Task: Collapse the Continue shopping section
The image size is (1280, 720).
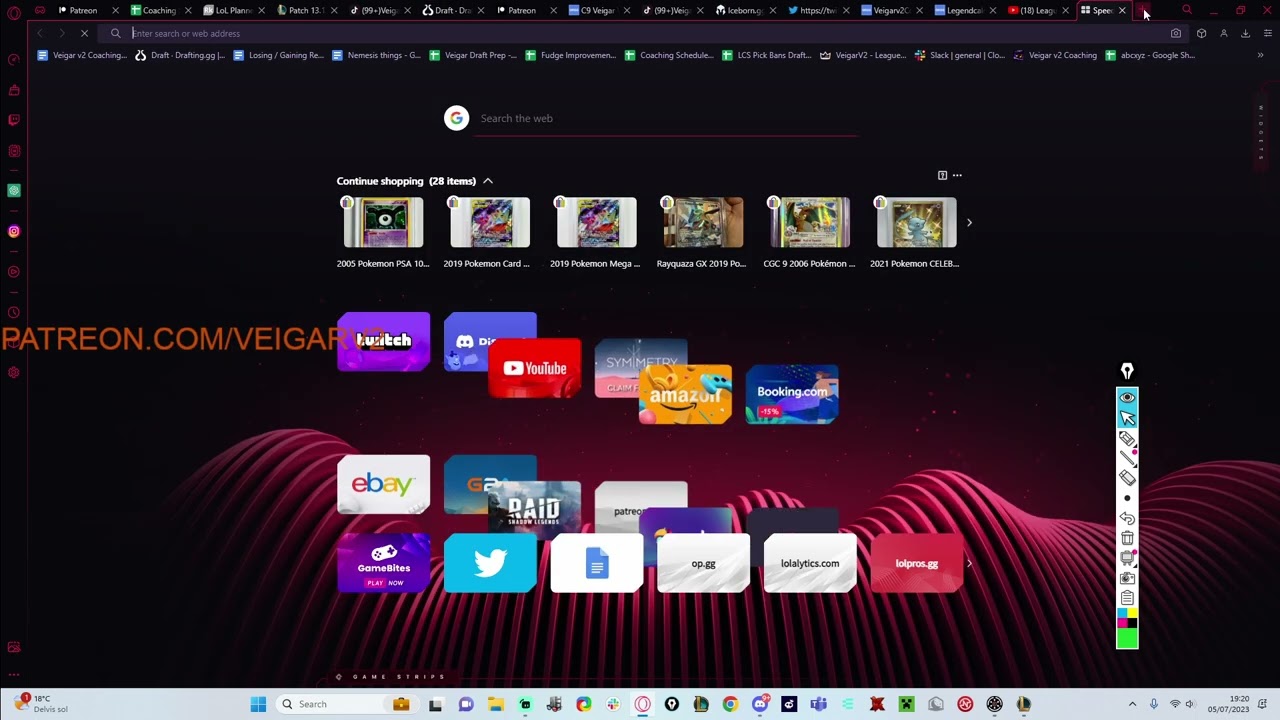Action: (488, 181)
